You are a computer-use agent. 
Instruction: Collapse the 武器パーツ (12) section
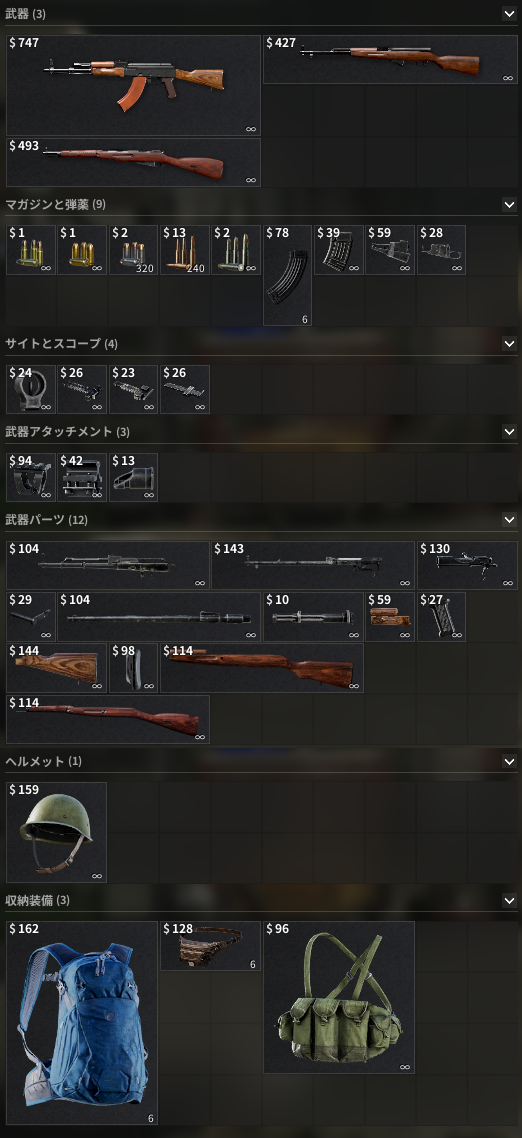click(509, 520)
